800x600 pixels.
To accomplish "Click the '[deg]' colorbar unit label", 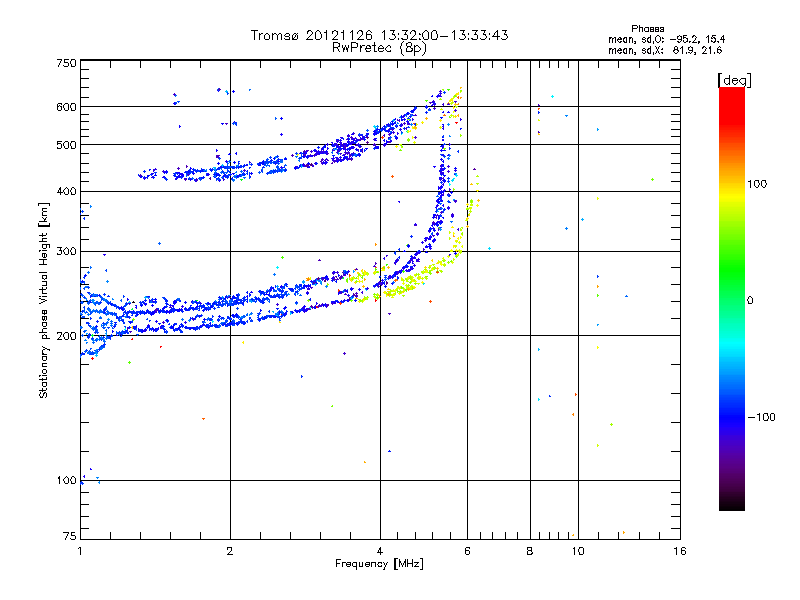I will (734, 80).
